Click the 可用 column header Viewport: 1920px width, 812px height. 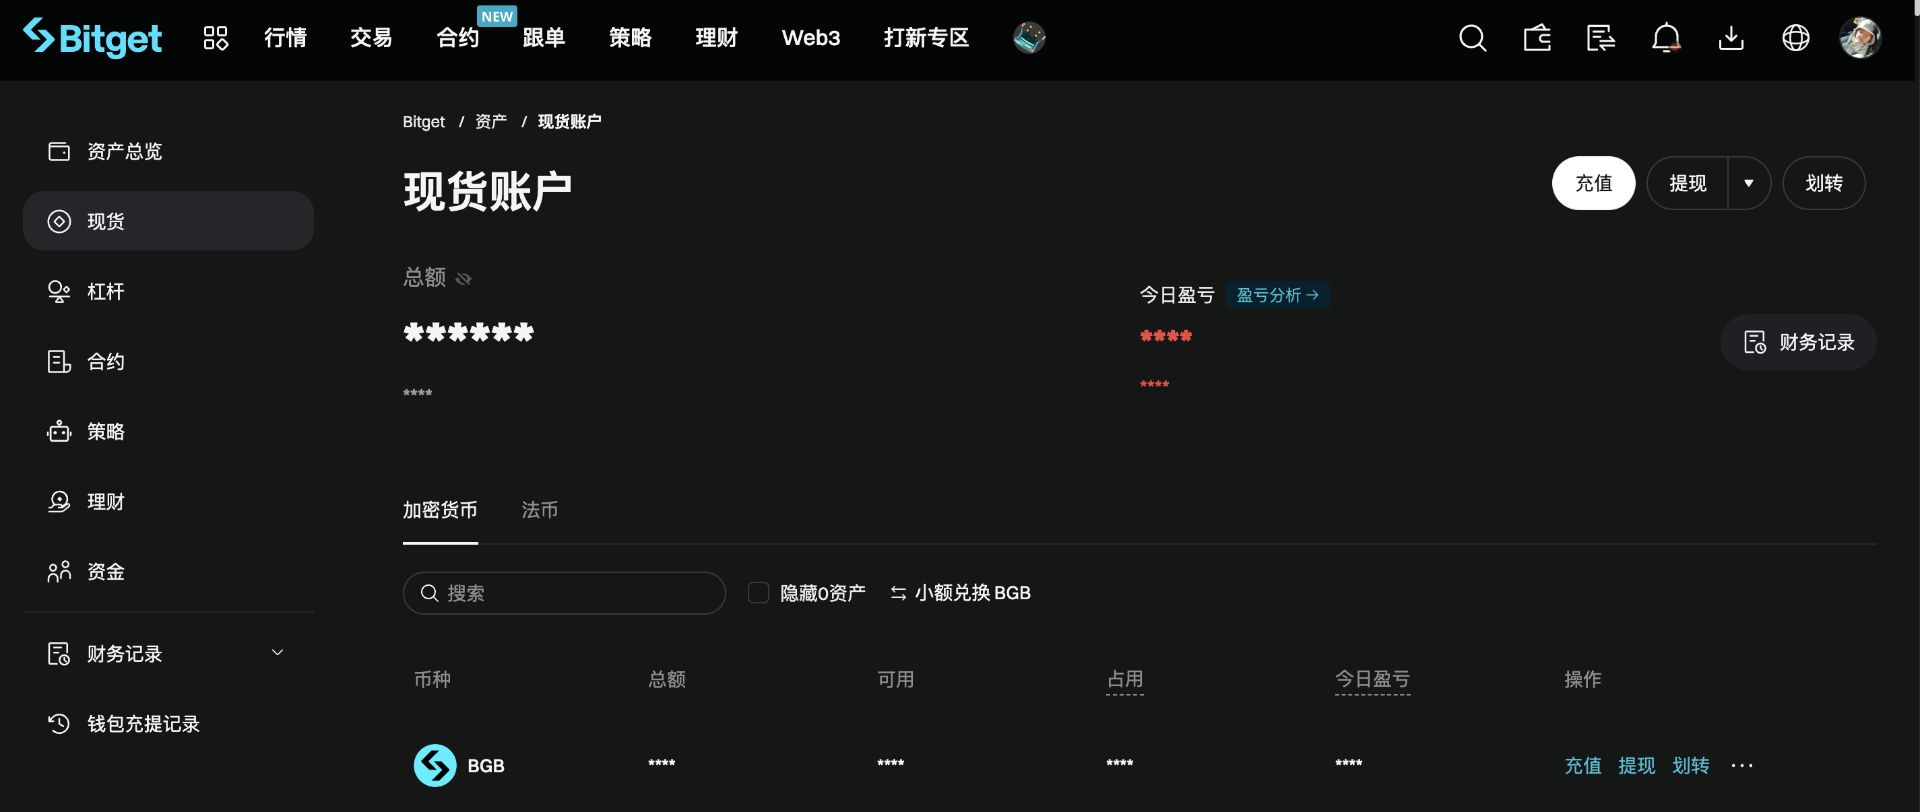click(896, 680)
